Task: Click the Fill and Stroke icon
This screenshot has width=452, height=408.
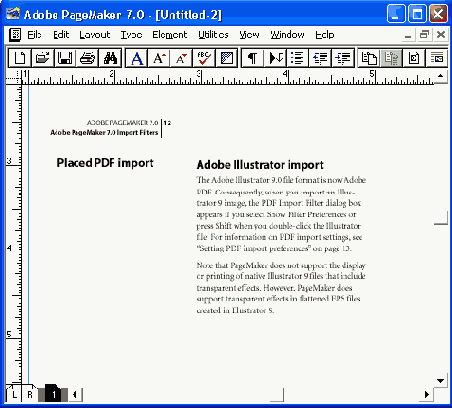Action: click(x=226, y=58)
